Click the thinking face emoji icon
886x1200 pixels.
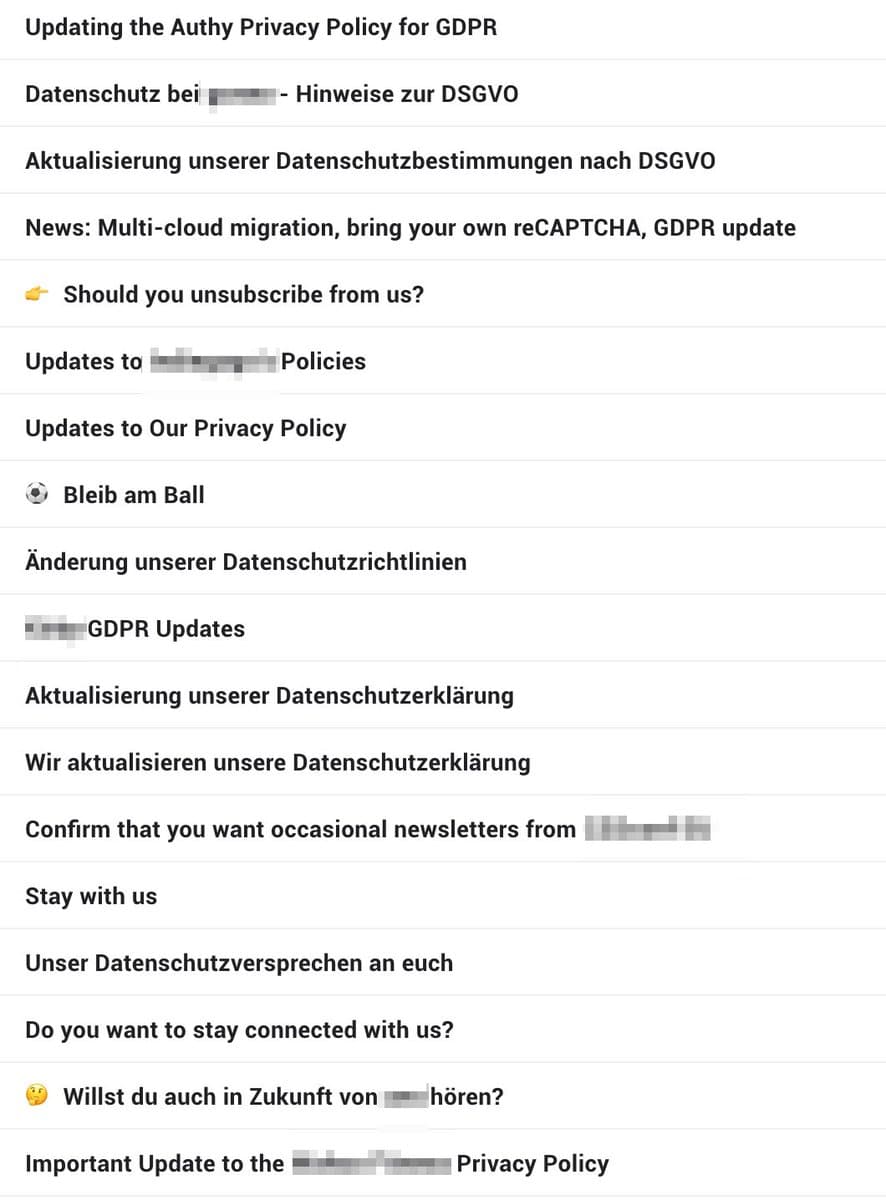37,1097
